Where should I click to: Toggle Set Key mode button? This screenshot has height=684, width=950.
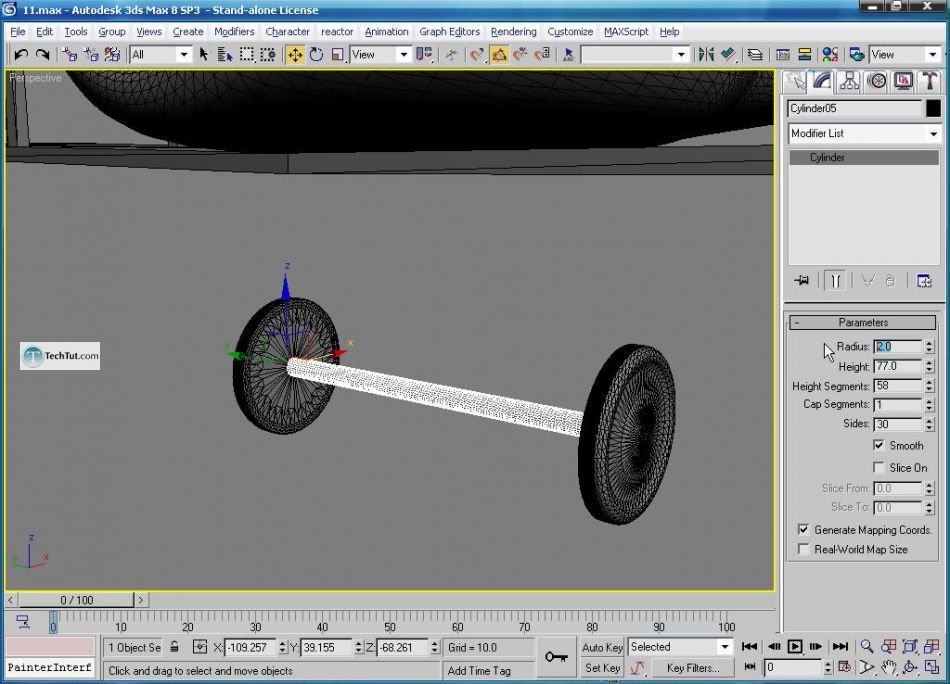coord(602,668)
